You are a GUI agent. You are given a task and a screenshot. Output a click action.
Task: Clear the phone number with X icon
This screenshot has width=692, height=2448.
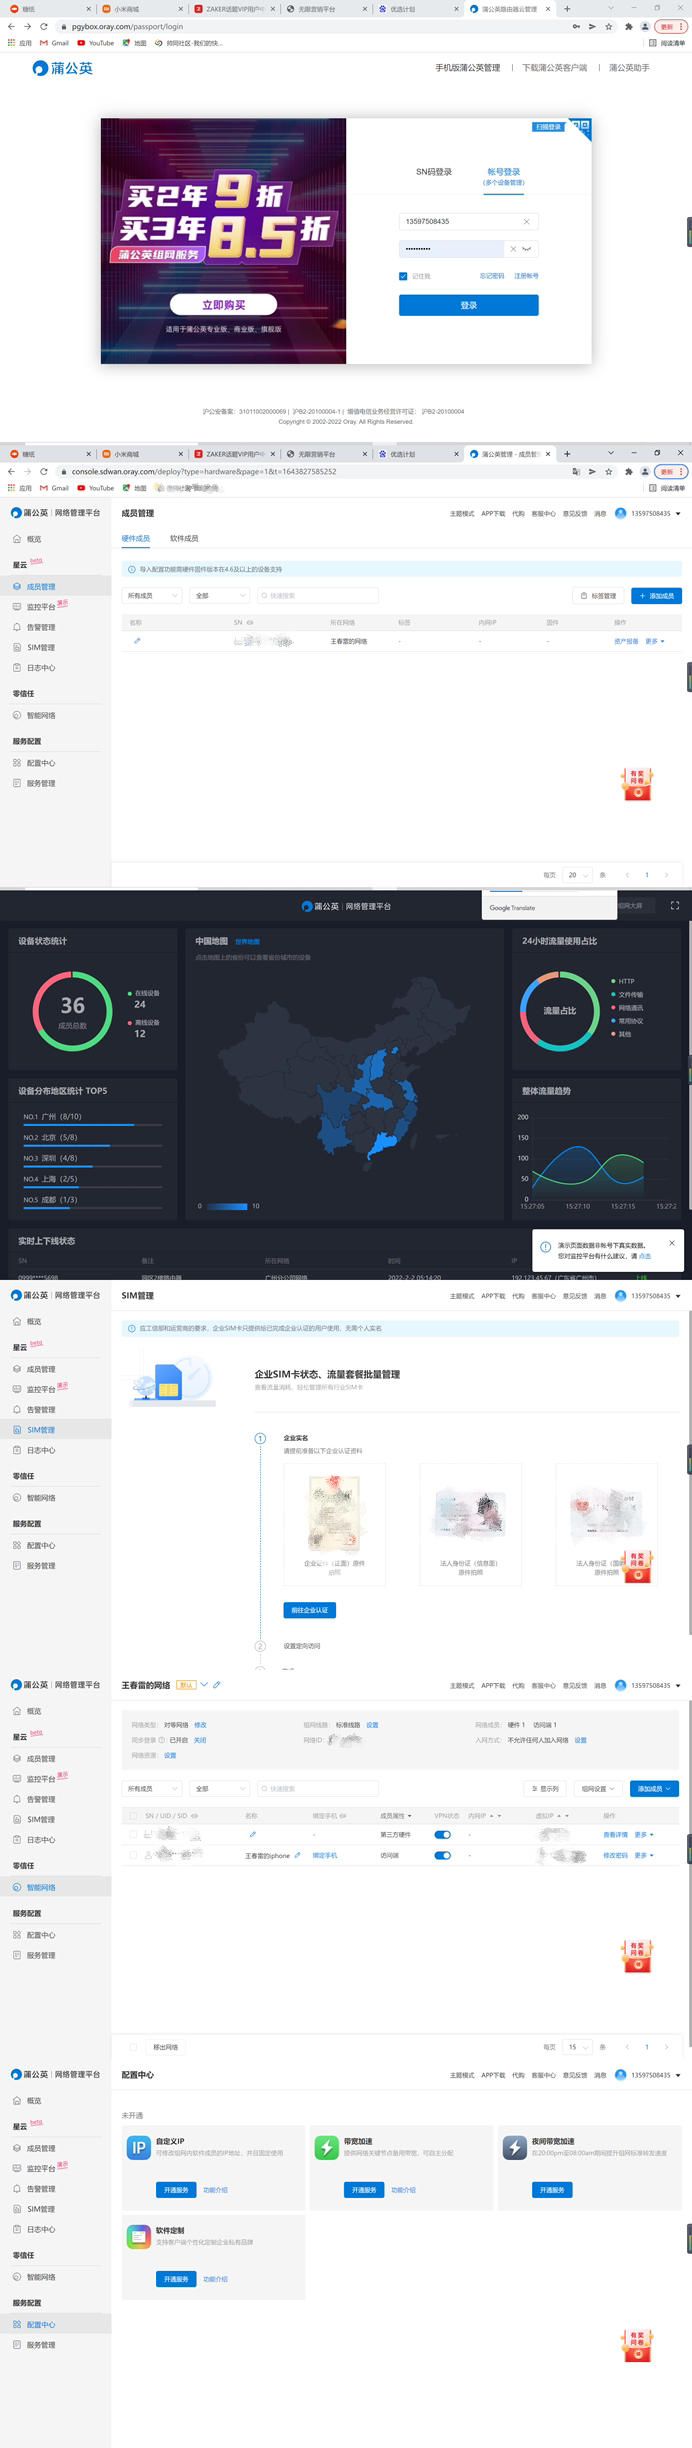coord(527,221)
